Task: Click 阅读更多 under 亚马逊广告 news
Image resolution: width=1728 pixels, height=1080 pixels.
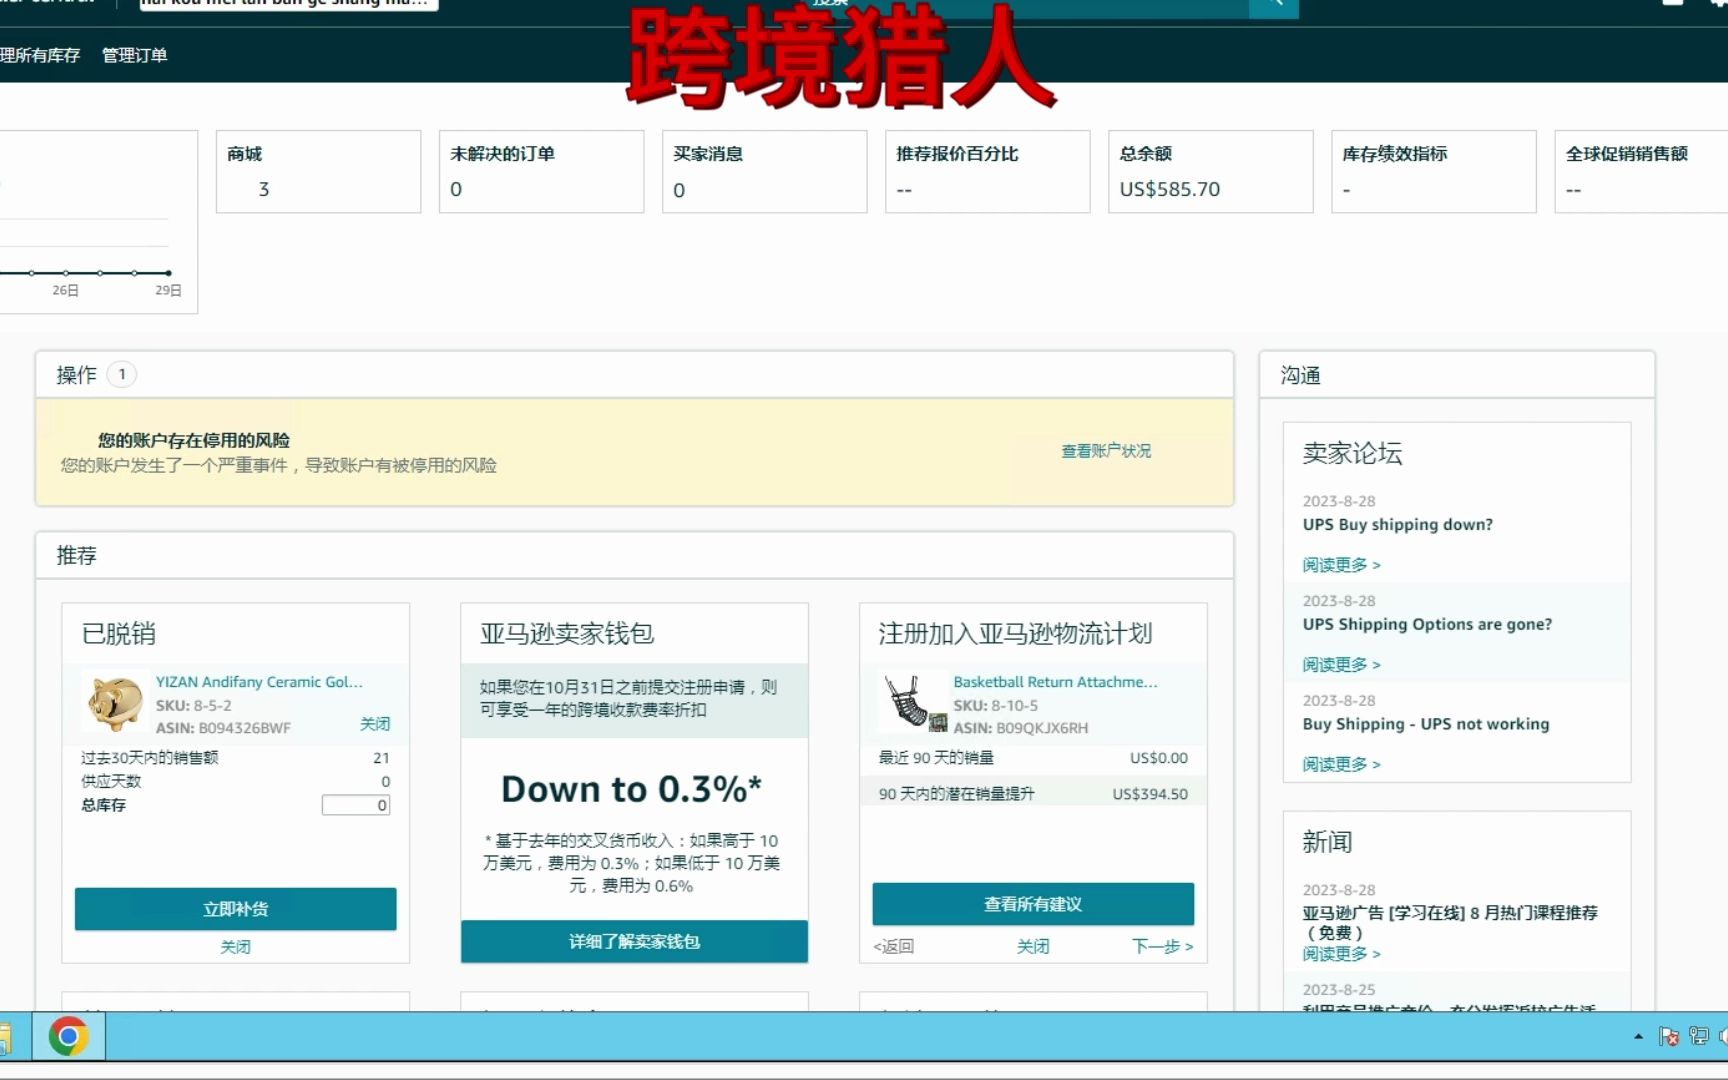Action: 1341,954
